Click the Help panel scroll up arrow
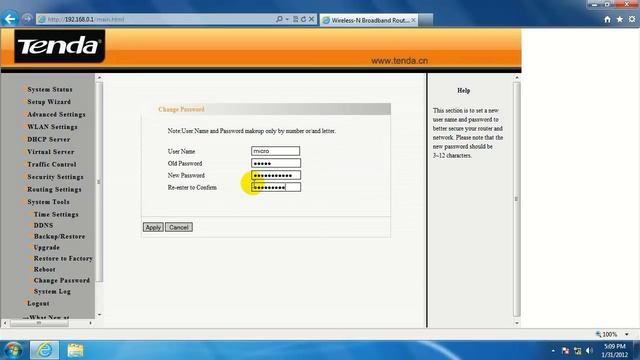Screen dimensions: 640x360 (x=517, y=78)
